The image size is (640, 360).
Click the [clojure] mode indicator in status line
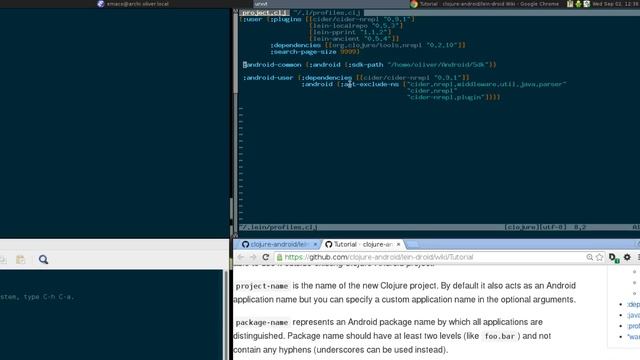(521, 227)
